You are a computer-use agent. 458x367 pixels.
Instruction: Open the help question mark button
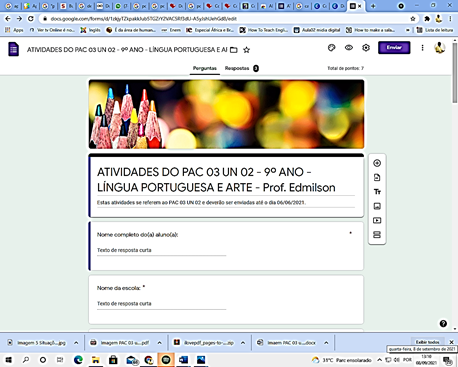(443, 323)
